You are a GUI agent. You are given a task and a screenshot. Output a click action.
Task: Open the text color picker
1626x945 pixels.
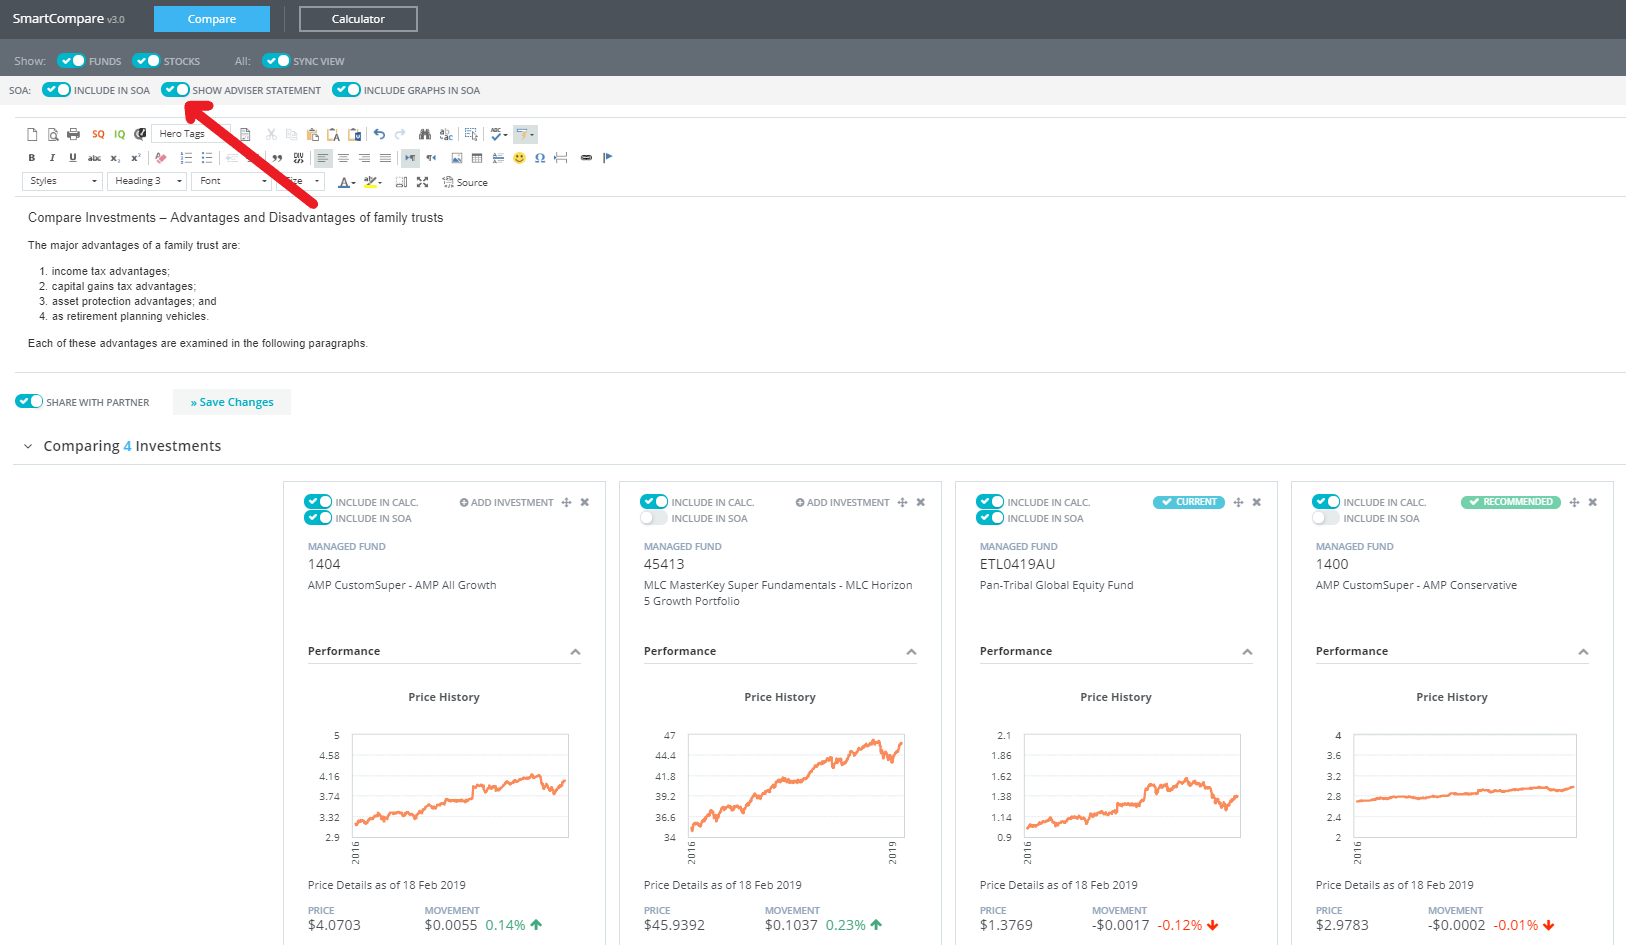pyautogui.click(x=345, y=182)
